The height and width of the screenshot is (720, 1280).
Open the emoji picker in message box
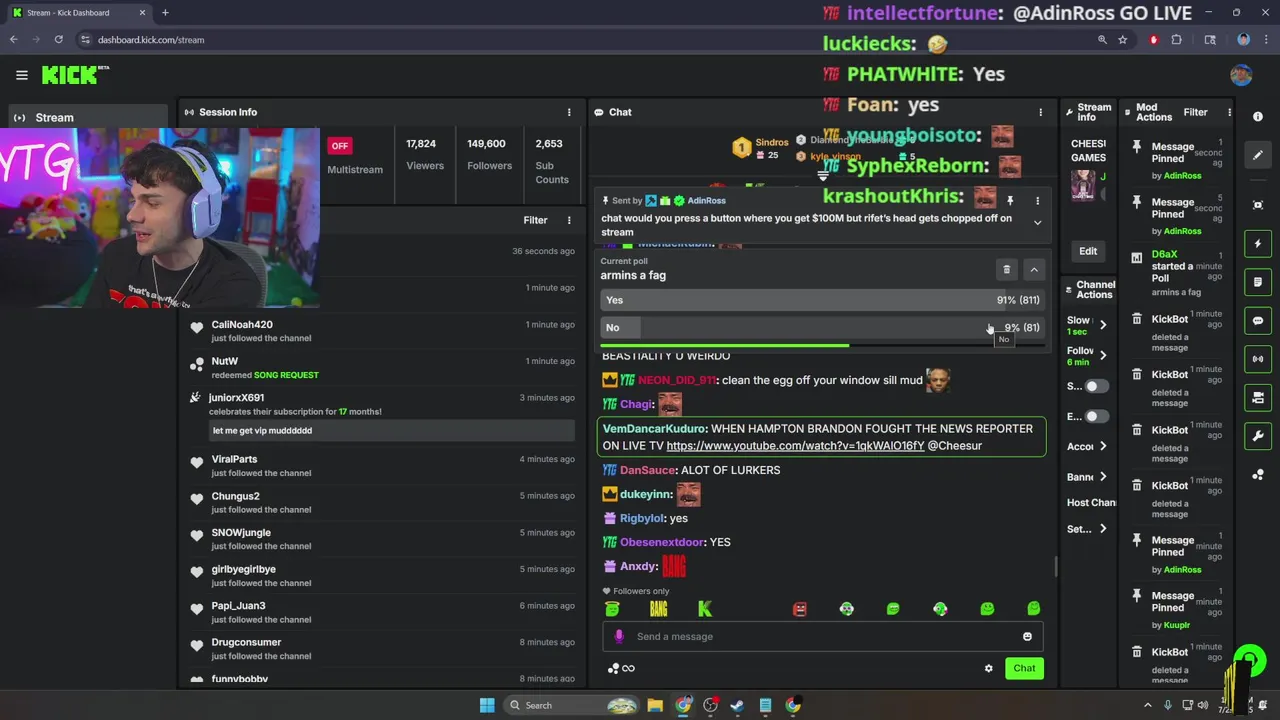(x=1027, y=637)
